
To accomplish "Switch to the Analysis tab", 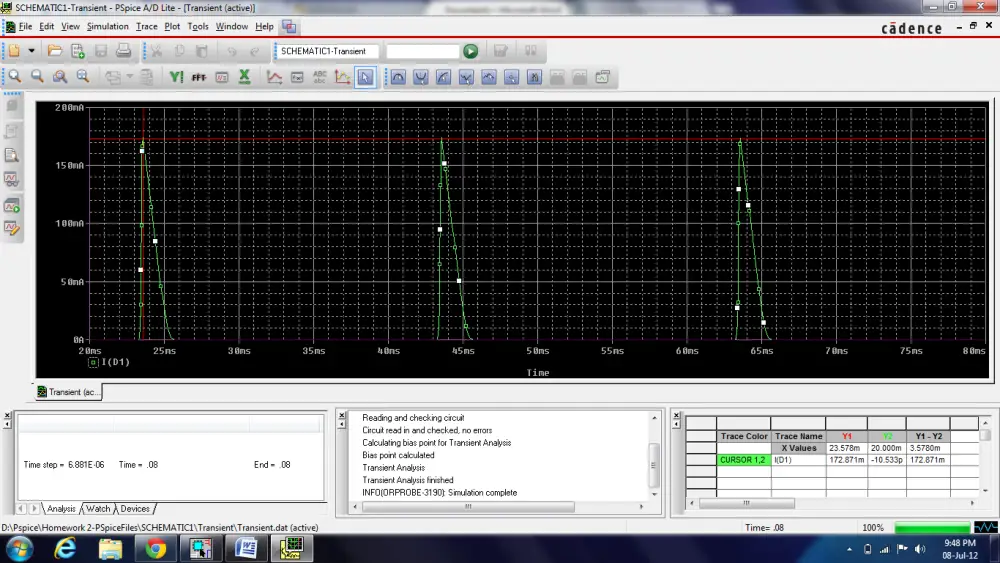I will (61, 509).
